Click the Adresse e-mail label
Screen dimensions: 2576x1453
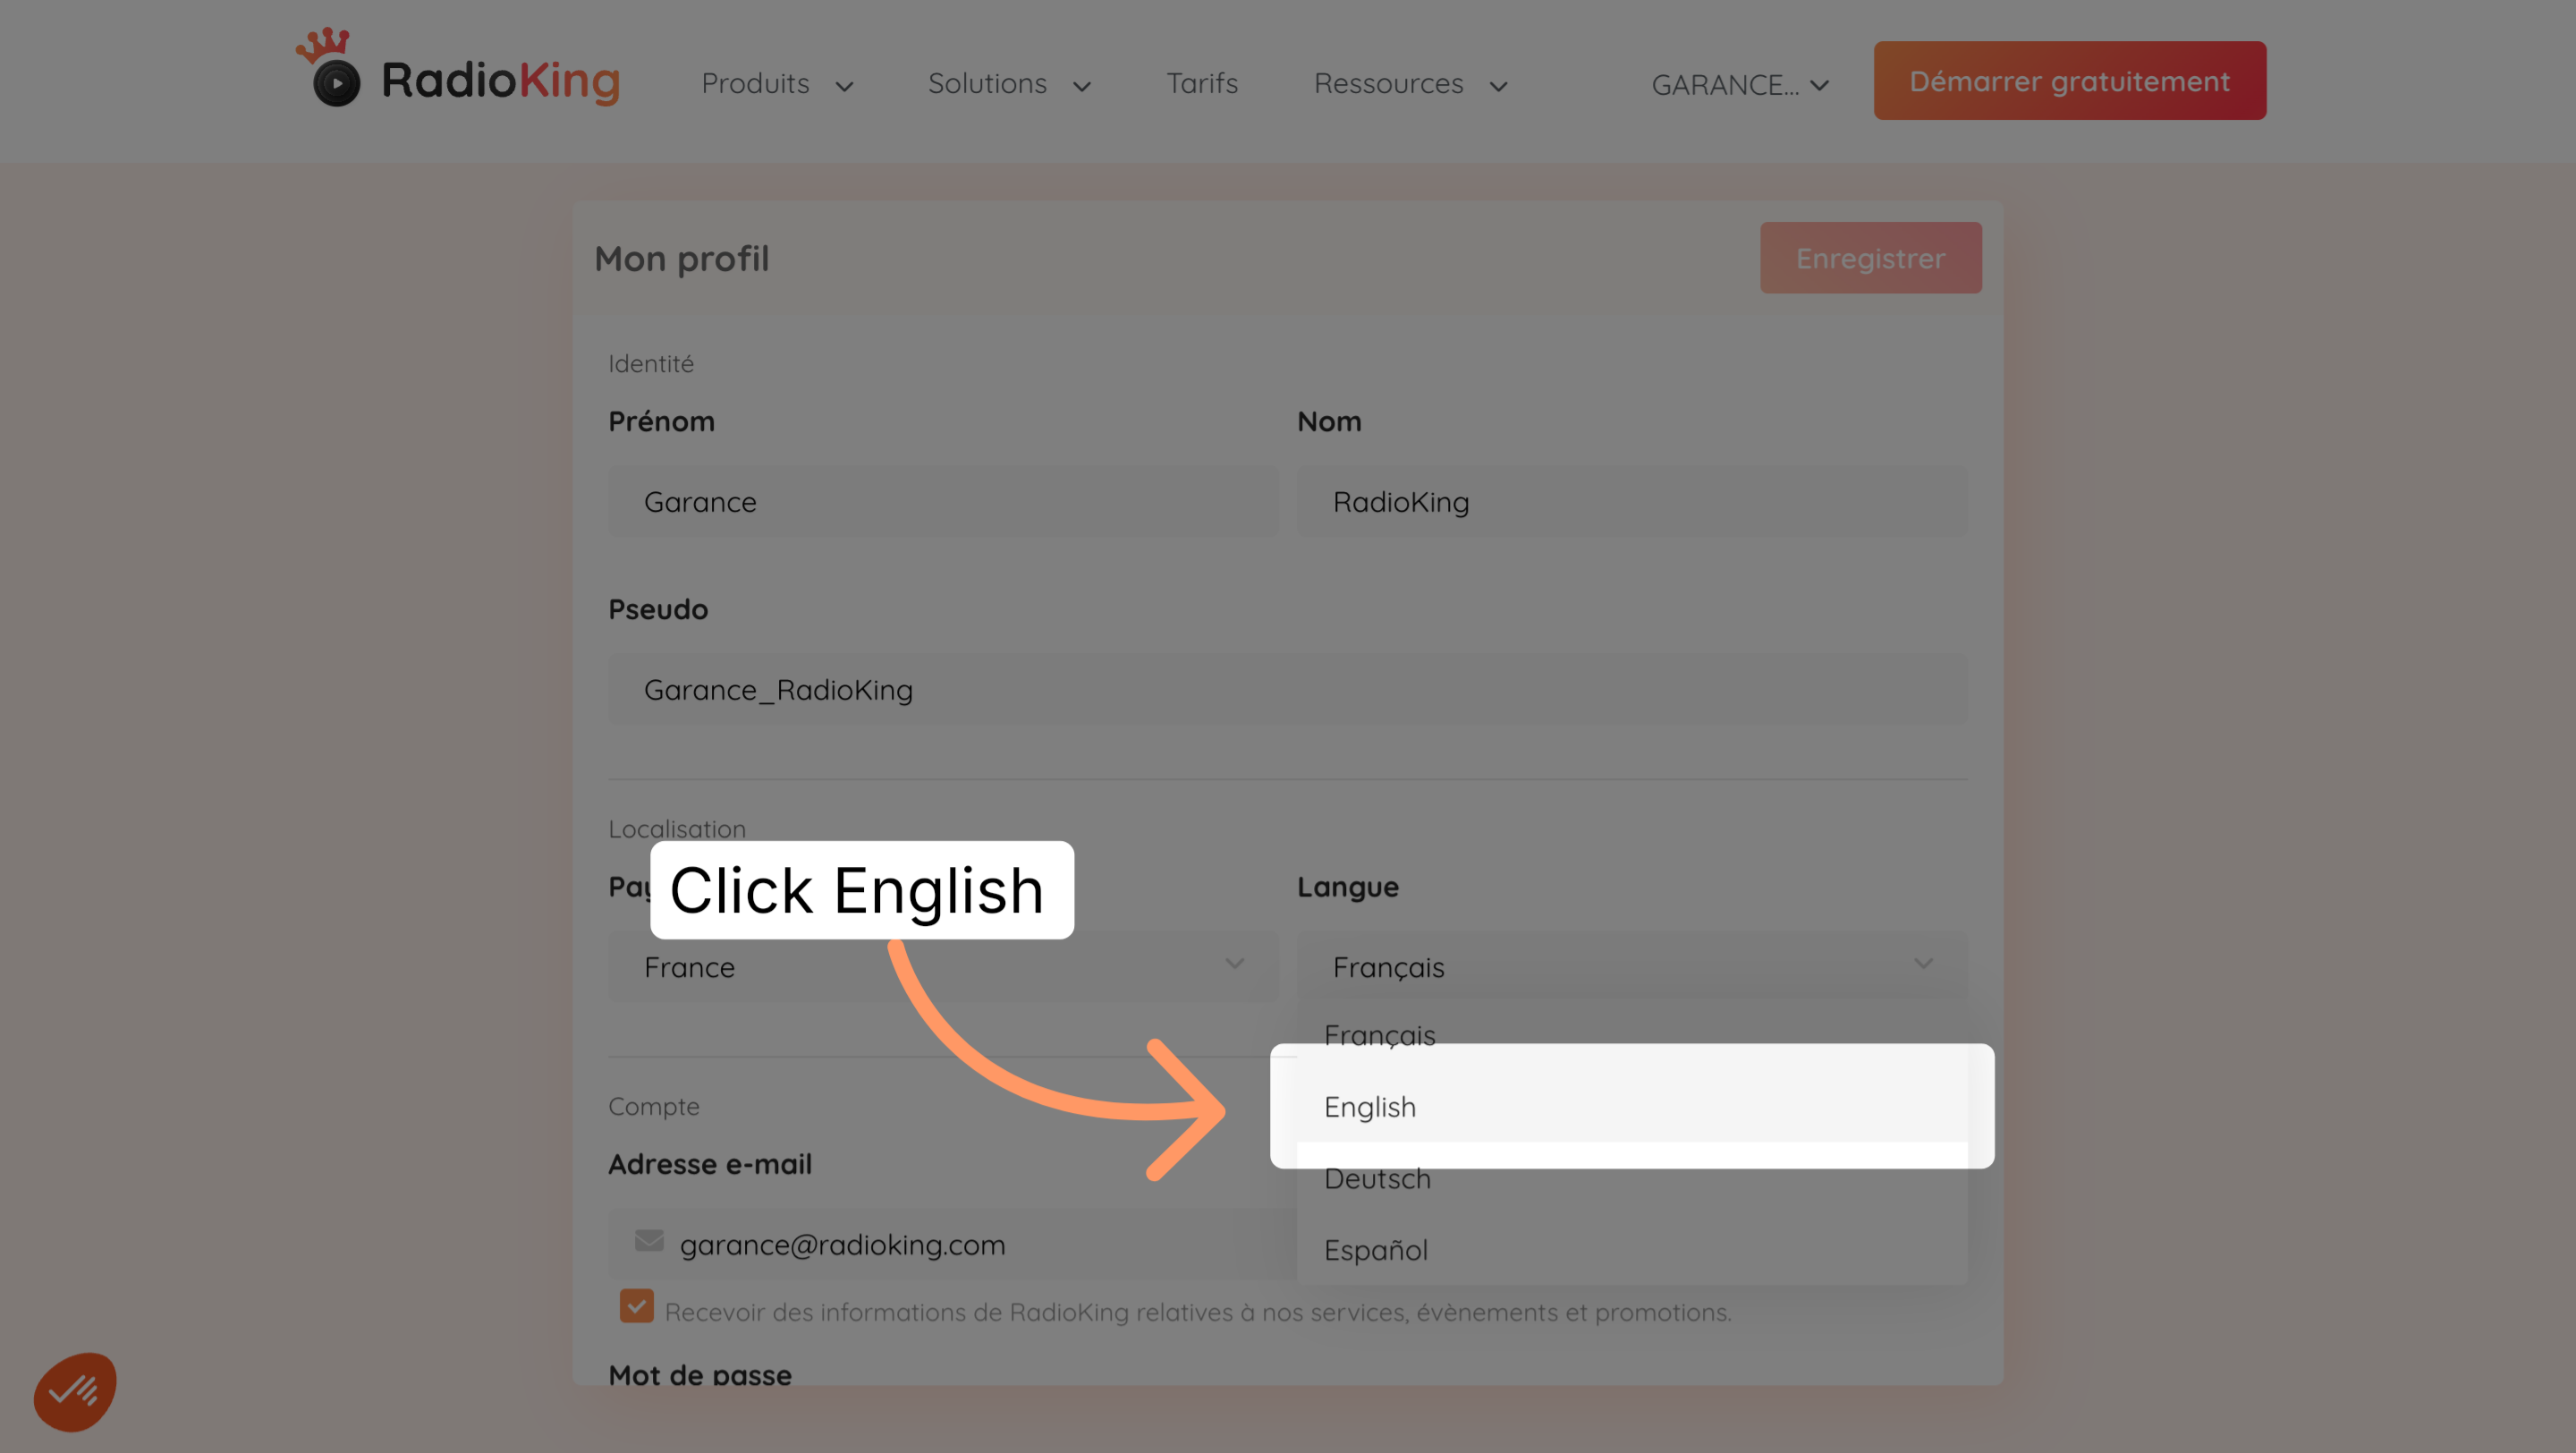pos(710,1164)
